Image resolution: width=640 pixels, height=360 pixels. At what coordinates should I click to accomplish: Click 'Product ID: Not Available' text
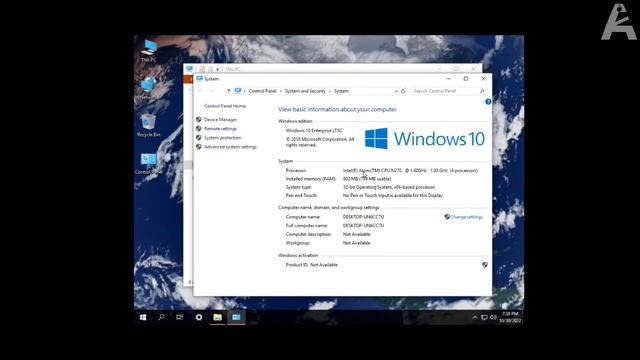pos(311,265)
